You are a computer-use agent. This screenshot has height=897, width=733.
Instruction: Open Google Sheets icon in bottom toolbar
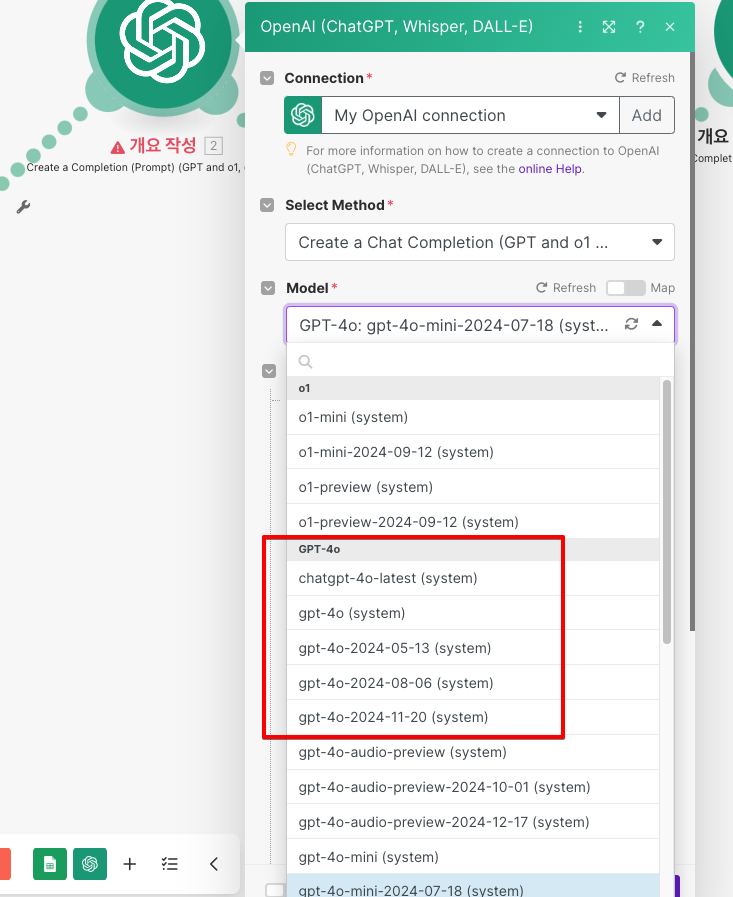click(x=50, y=863)
